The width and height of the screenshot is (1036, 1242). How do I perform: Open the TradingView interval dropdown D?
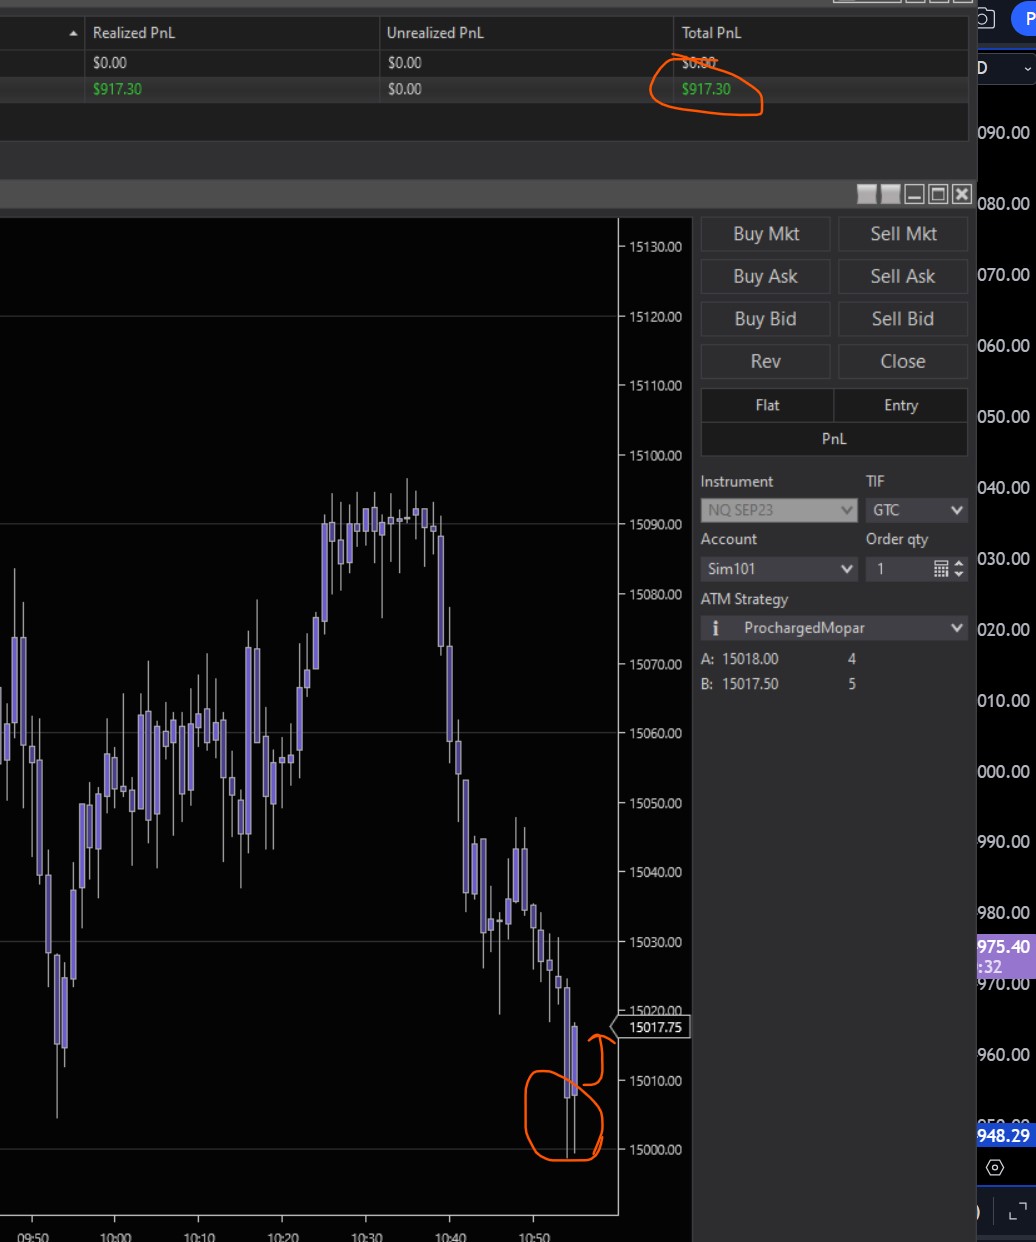point(1005,68)
